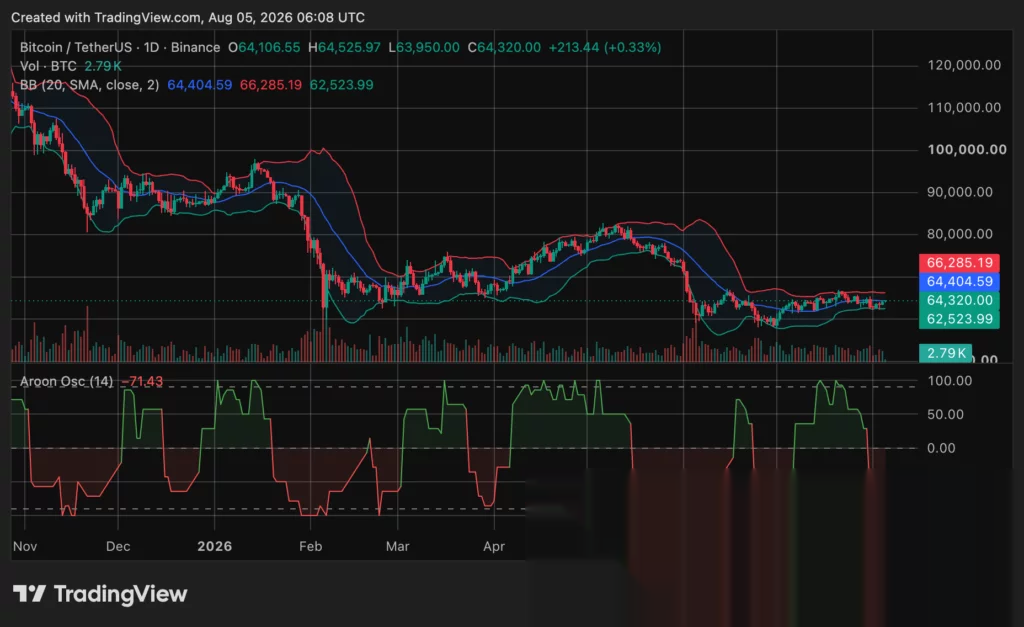
Task: Click the change value +213.44 (+0.33%)
Action: coord(605,47)
